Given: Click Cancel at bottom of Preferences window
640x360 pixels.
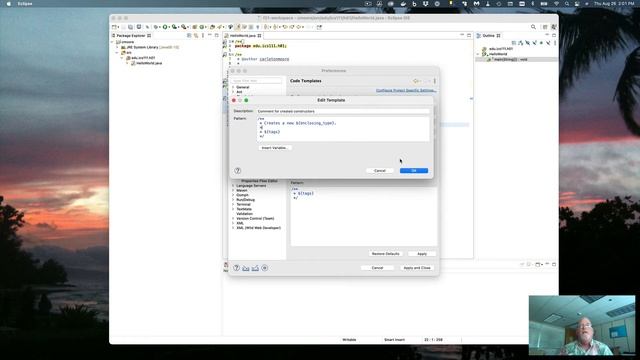Looking at the screenshot, I should coord(377,268).
